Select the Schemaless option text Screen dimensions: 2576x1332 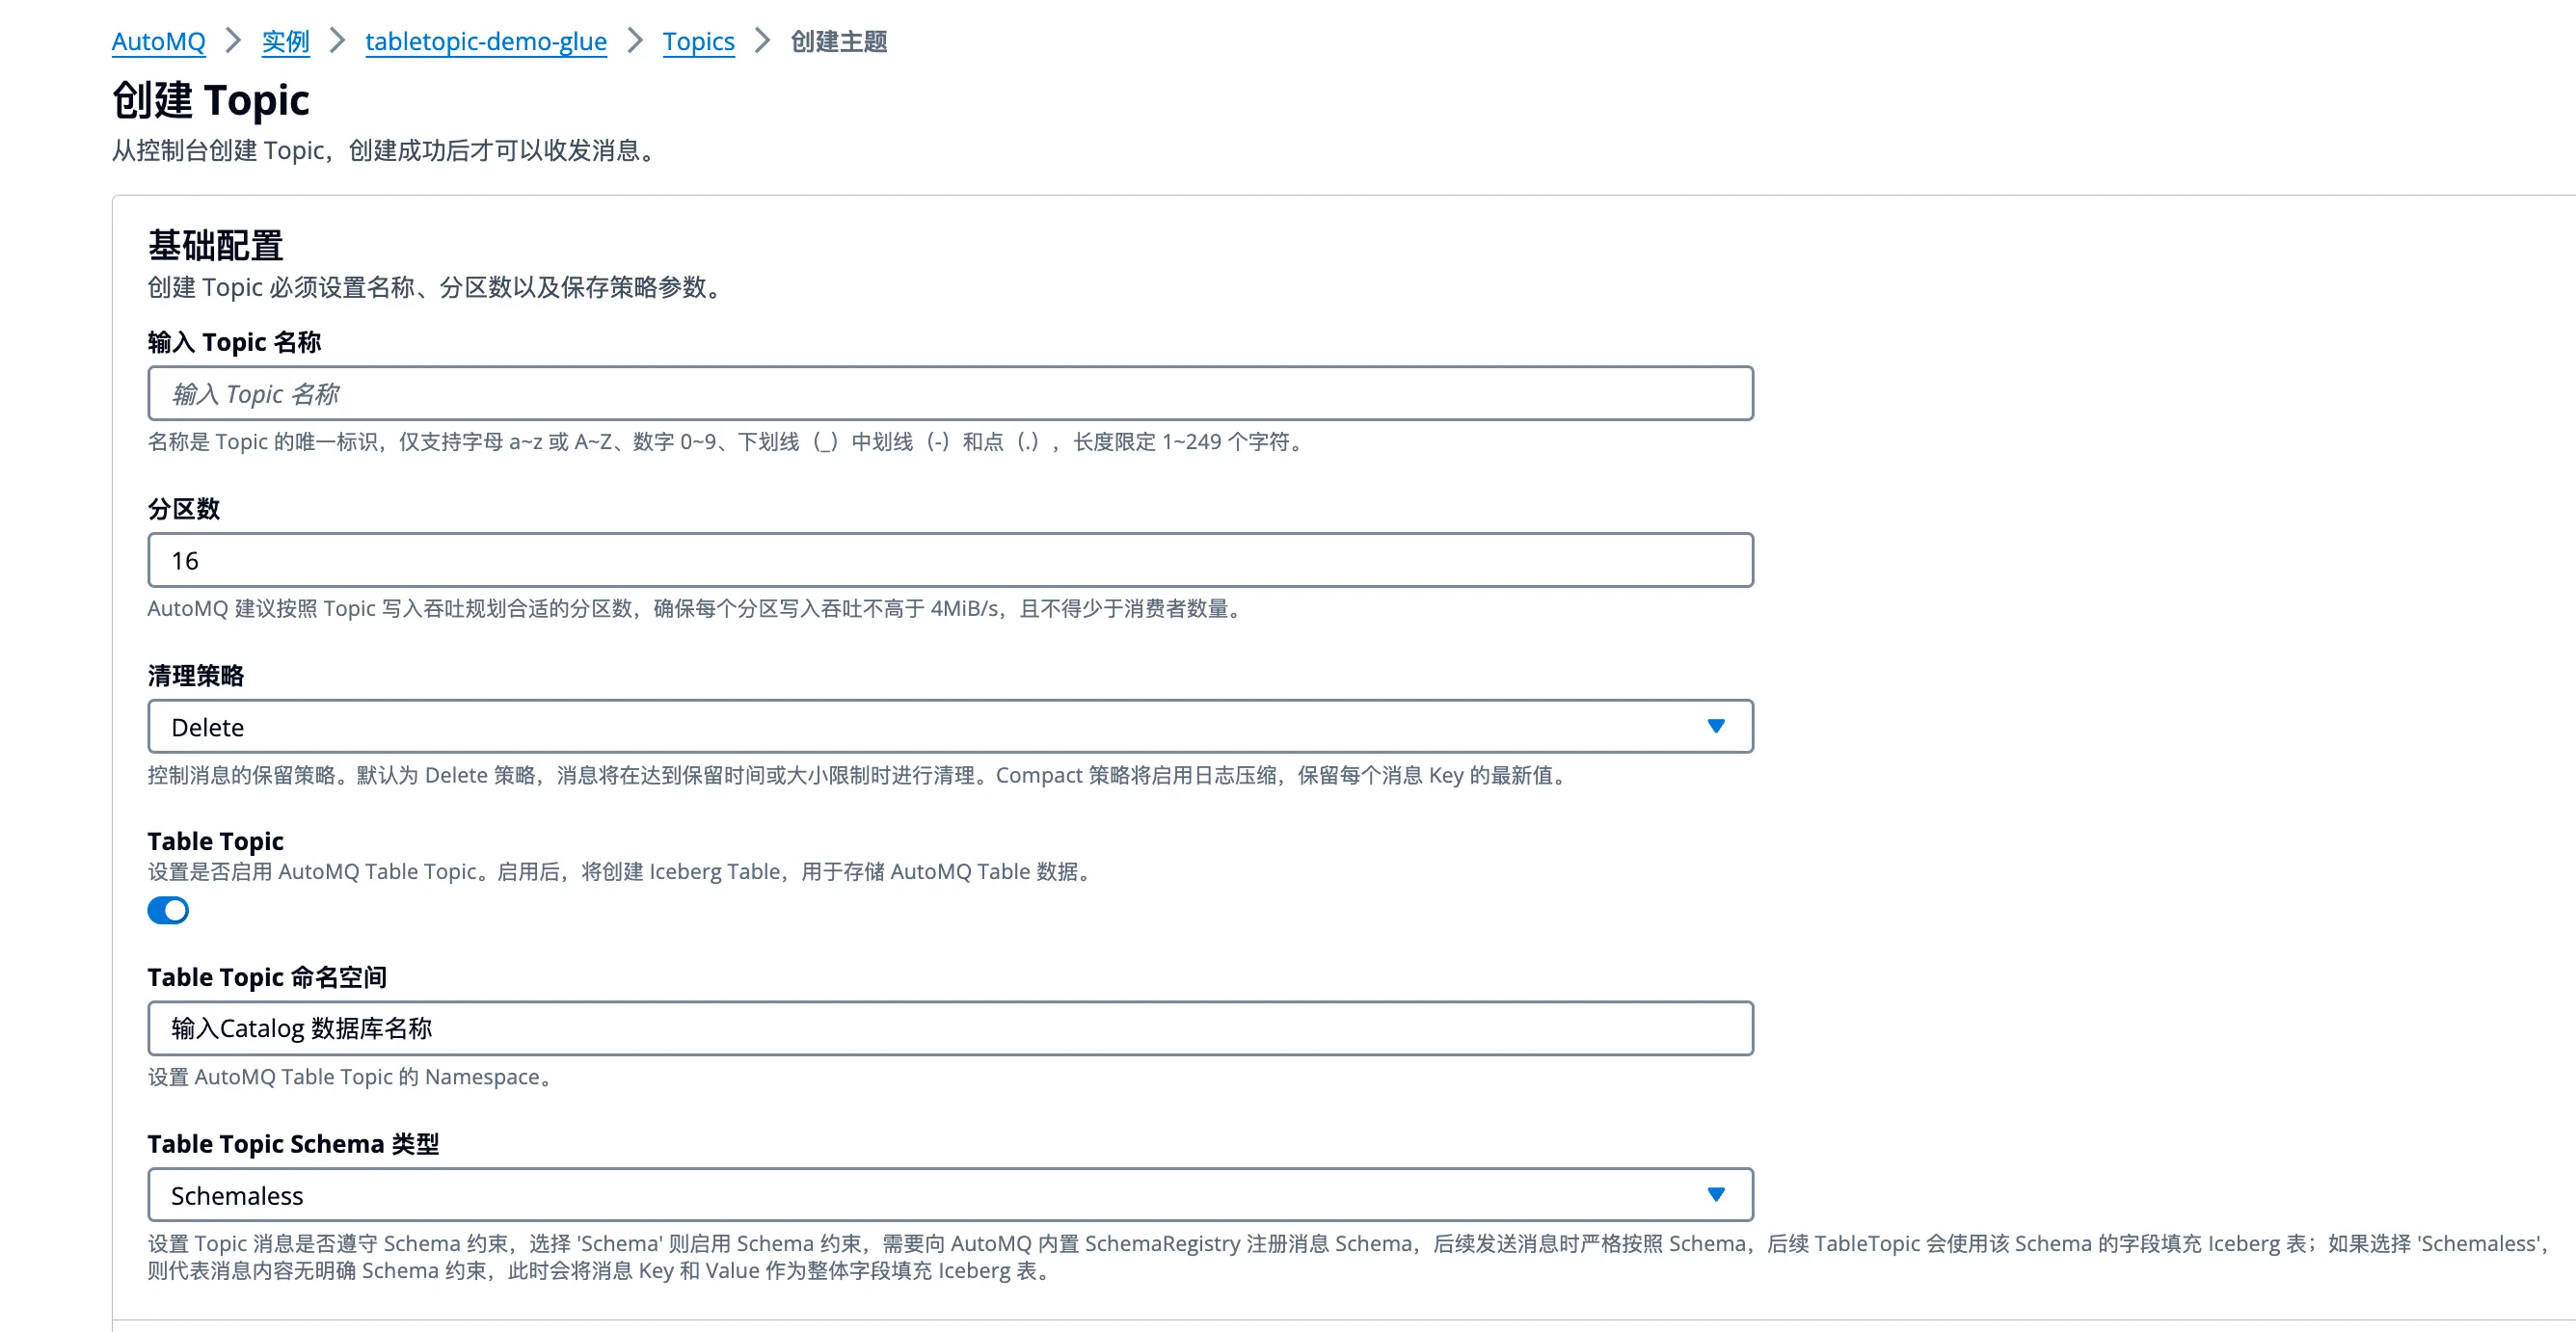238,1194
